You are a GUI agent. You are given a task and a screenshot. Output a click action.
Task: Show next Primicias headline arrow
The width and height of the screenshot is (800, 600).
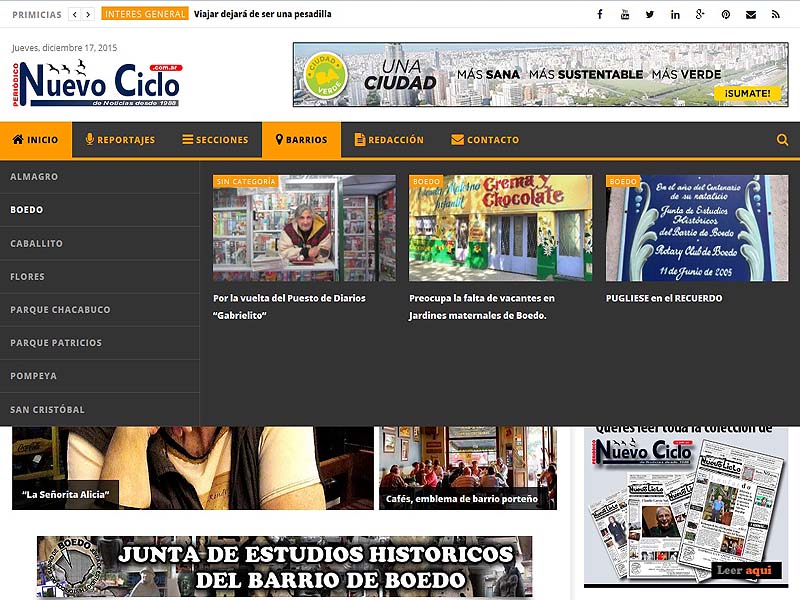pyautogui.click(x=88, y=14)
